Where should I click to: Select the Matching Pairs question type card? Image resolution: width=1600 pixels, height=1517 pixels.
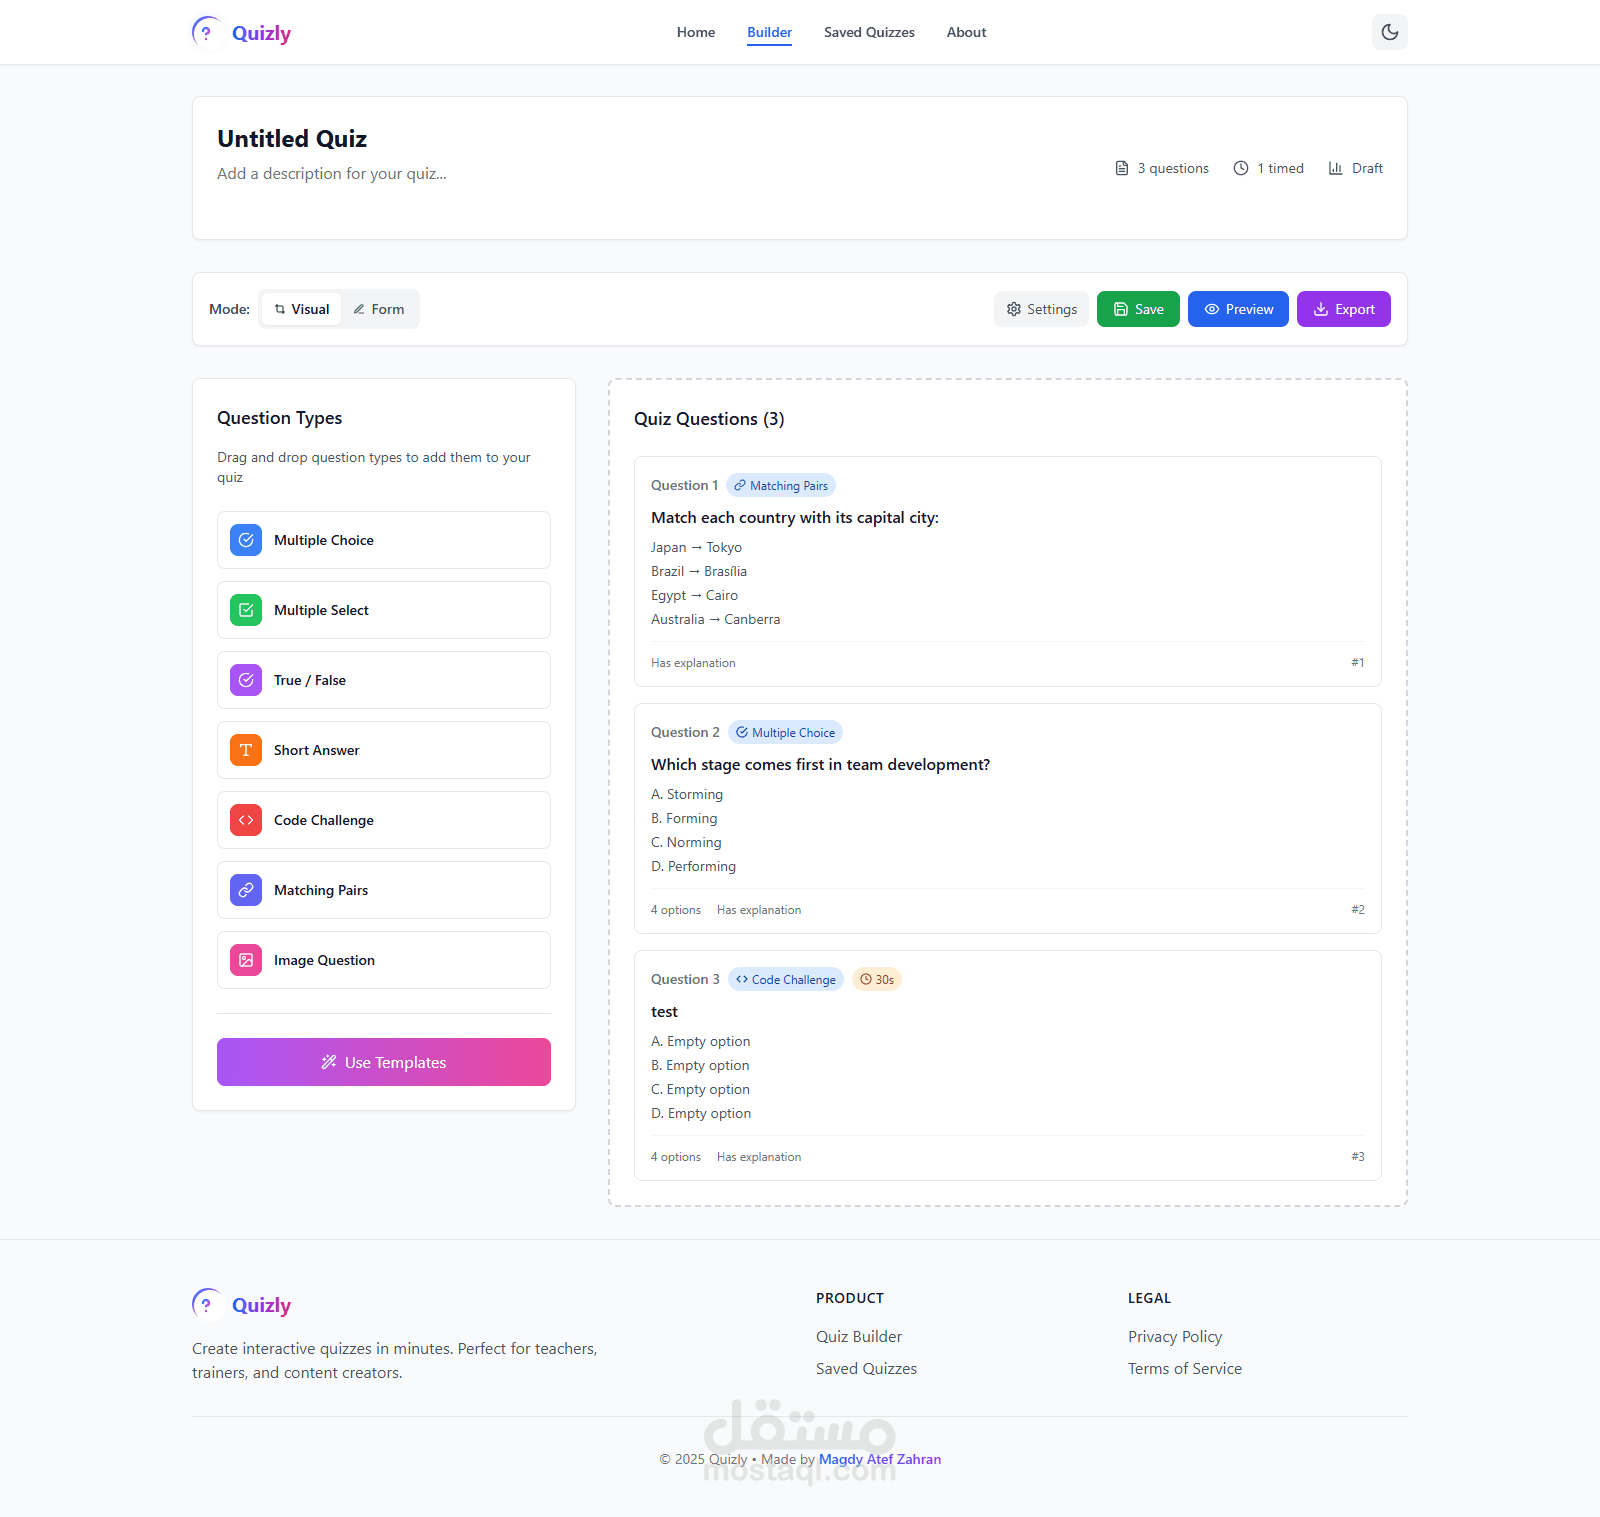click(x=384, y=890)
